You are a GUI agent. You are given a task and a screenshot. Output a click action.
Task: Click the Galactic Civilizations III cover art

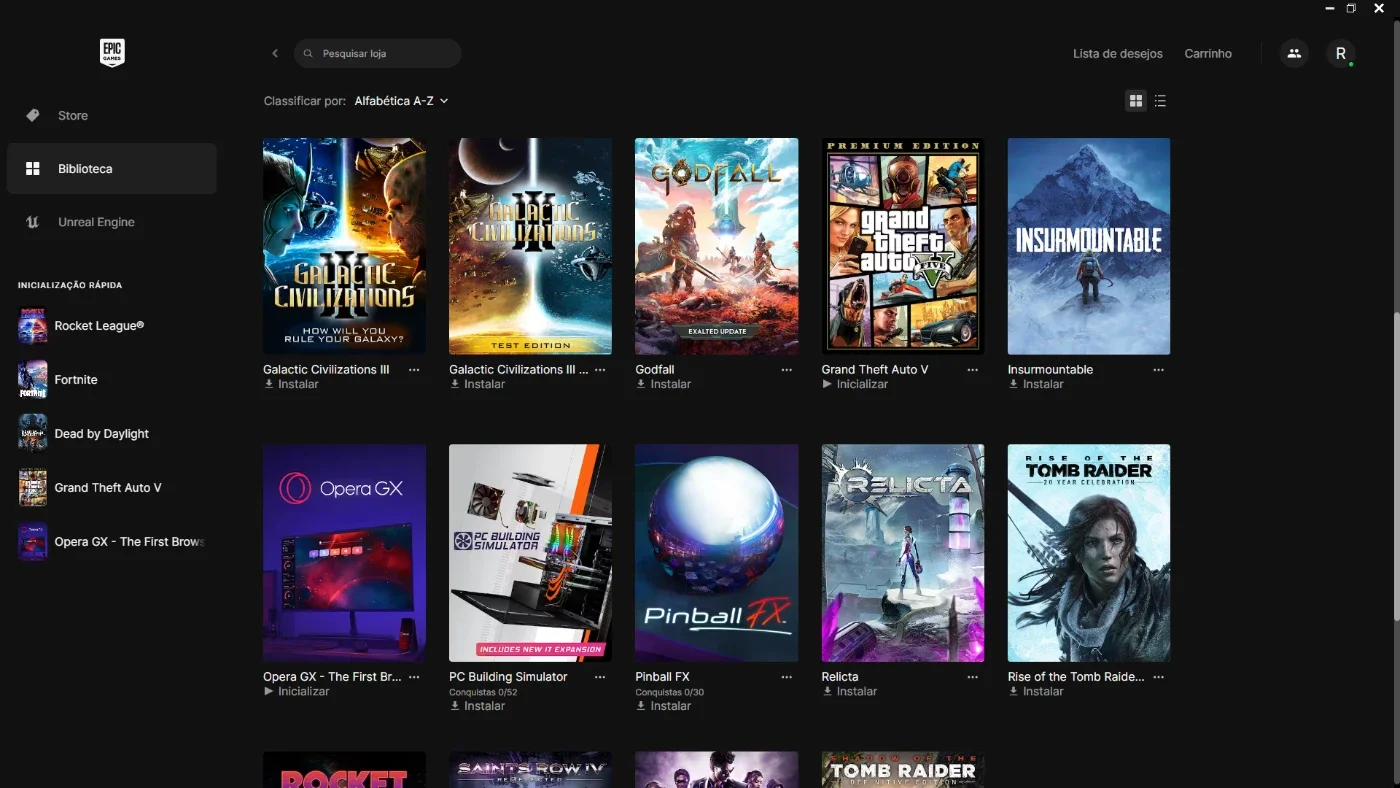[344, 246]
